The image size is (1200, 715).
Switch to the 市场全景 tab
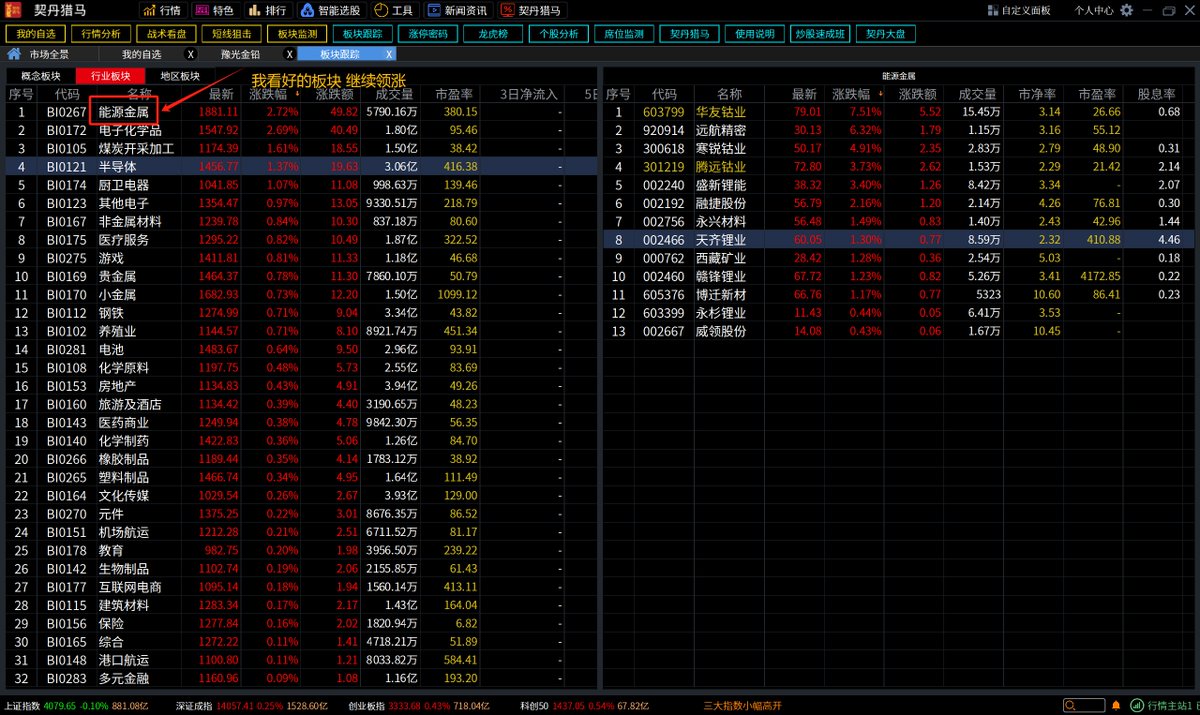pos(49,54)
